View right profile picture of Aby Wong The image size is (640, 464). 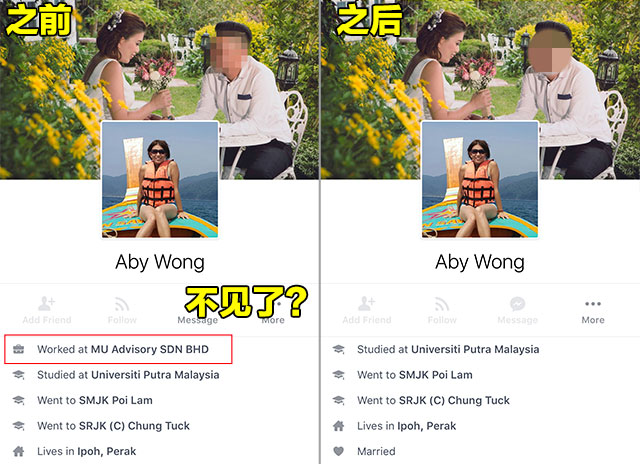tap(480, 180)
